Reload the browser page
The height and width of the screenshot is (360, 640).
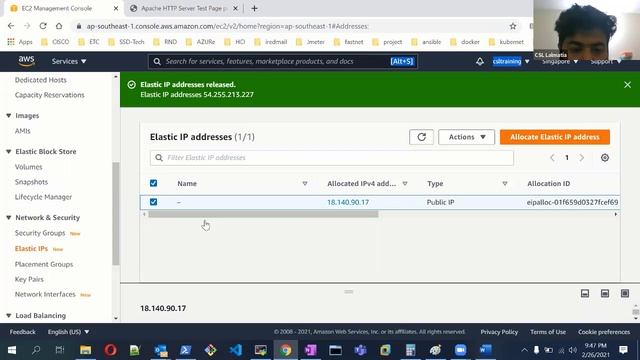pos(43,26)
